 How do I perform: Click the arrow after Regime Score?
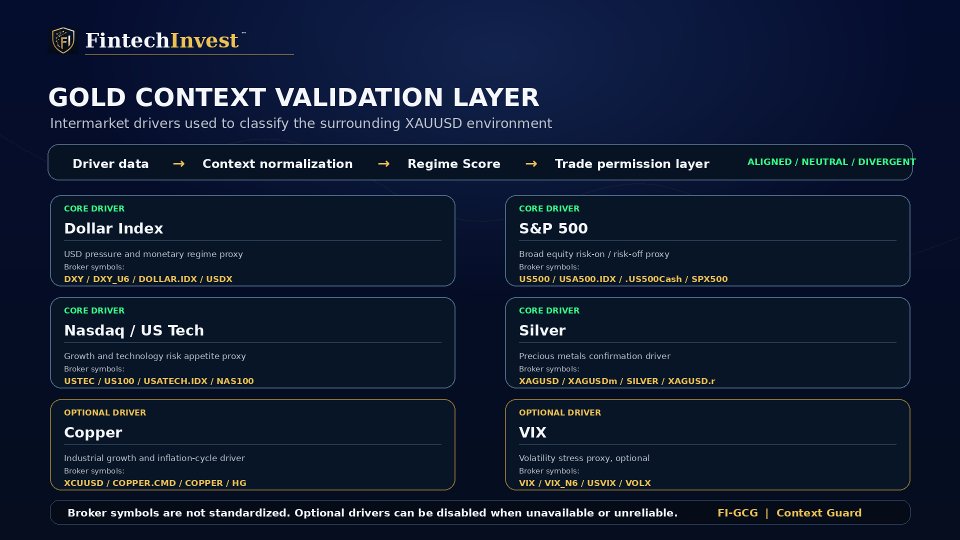click(531, 163)
